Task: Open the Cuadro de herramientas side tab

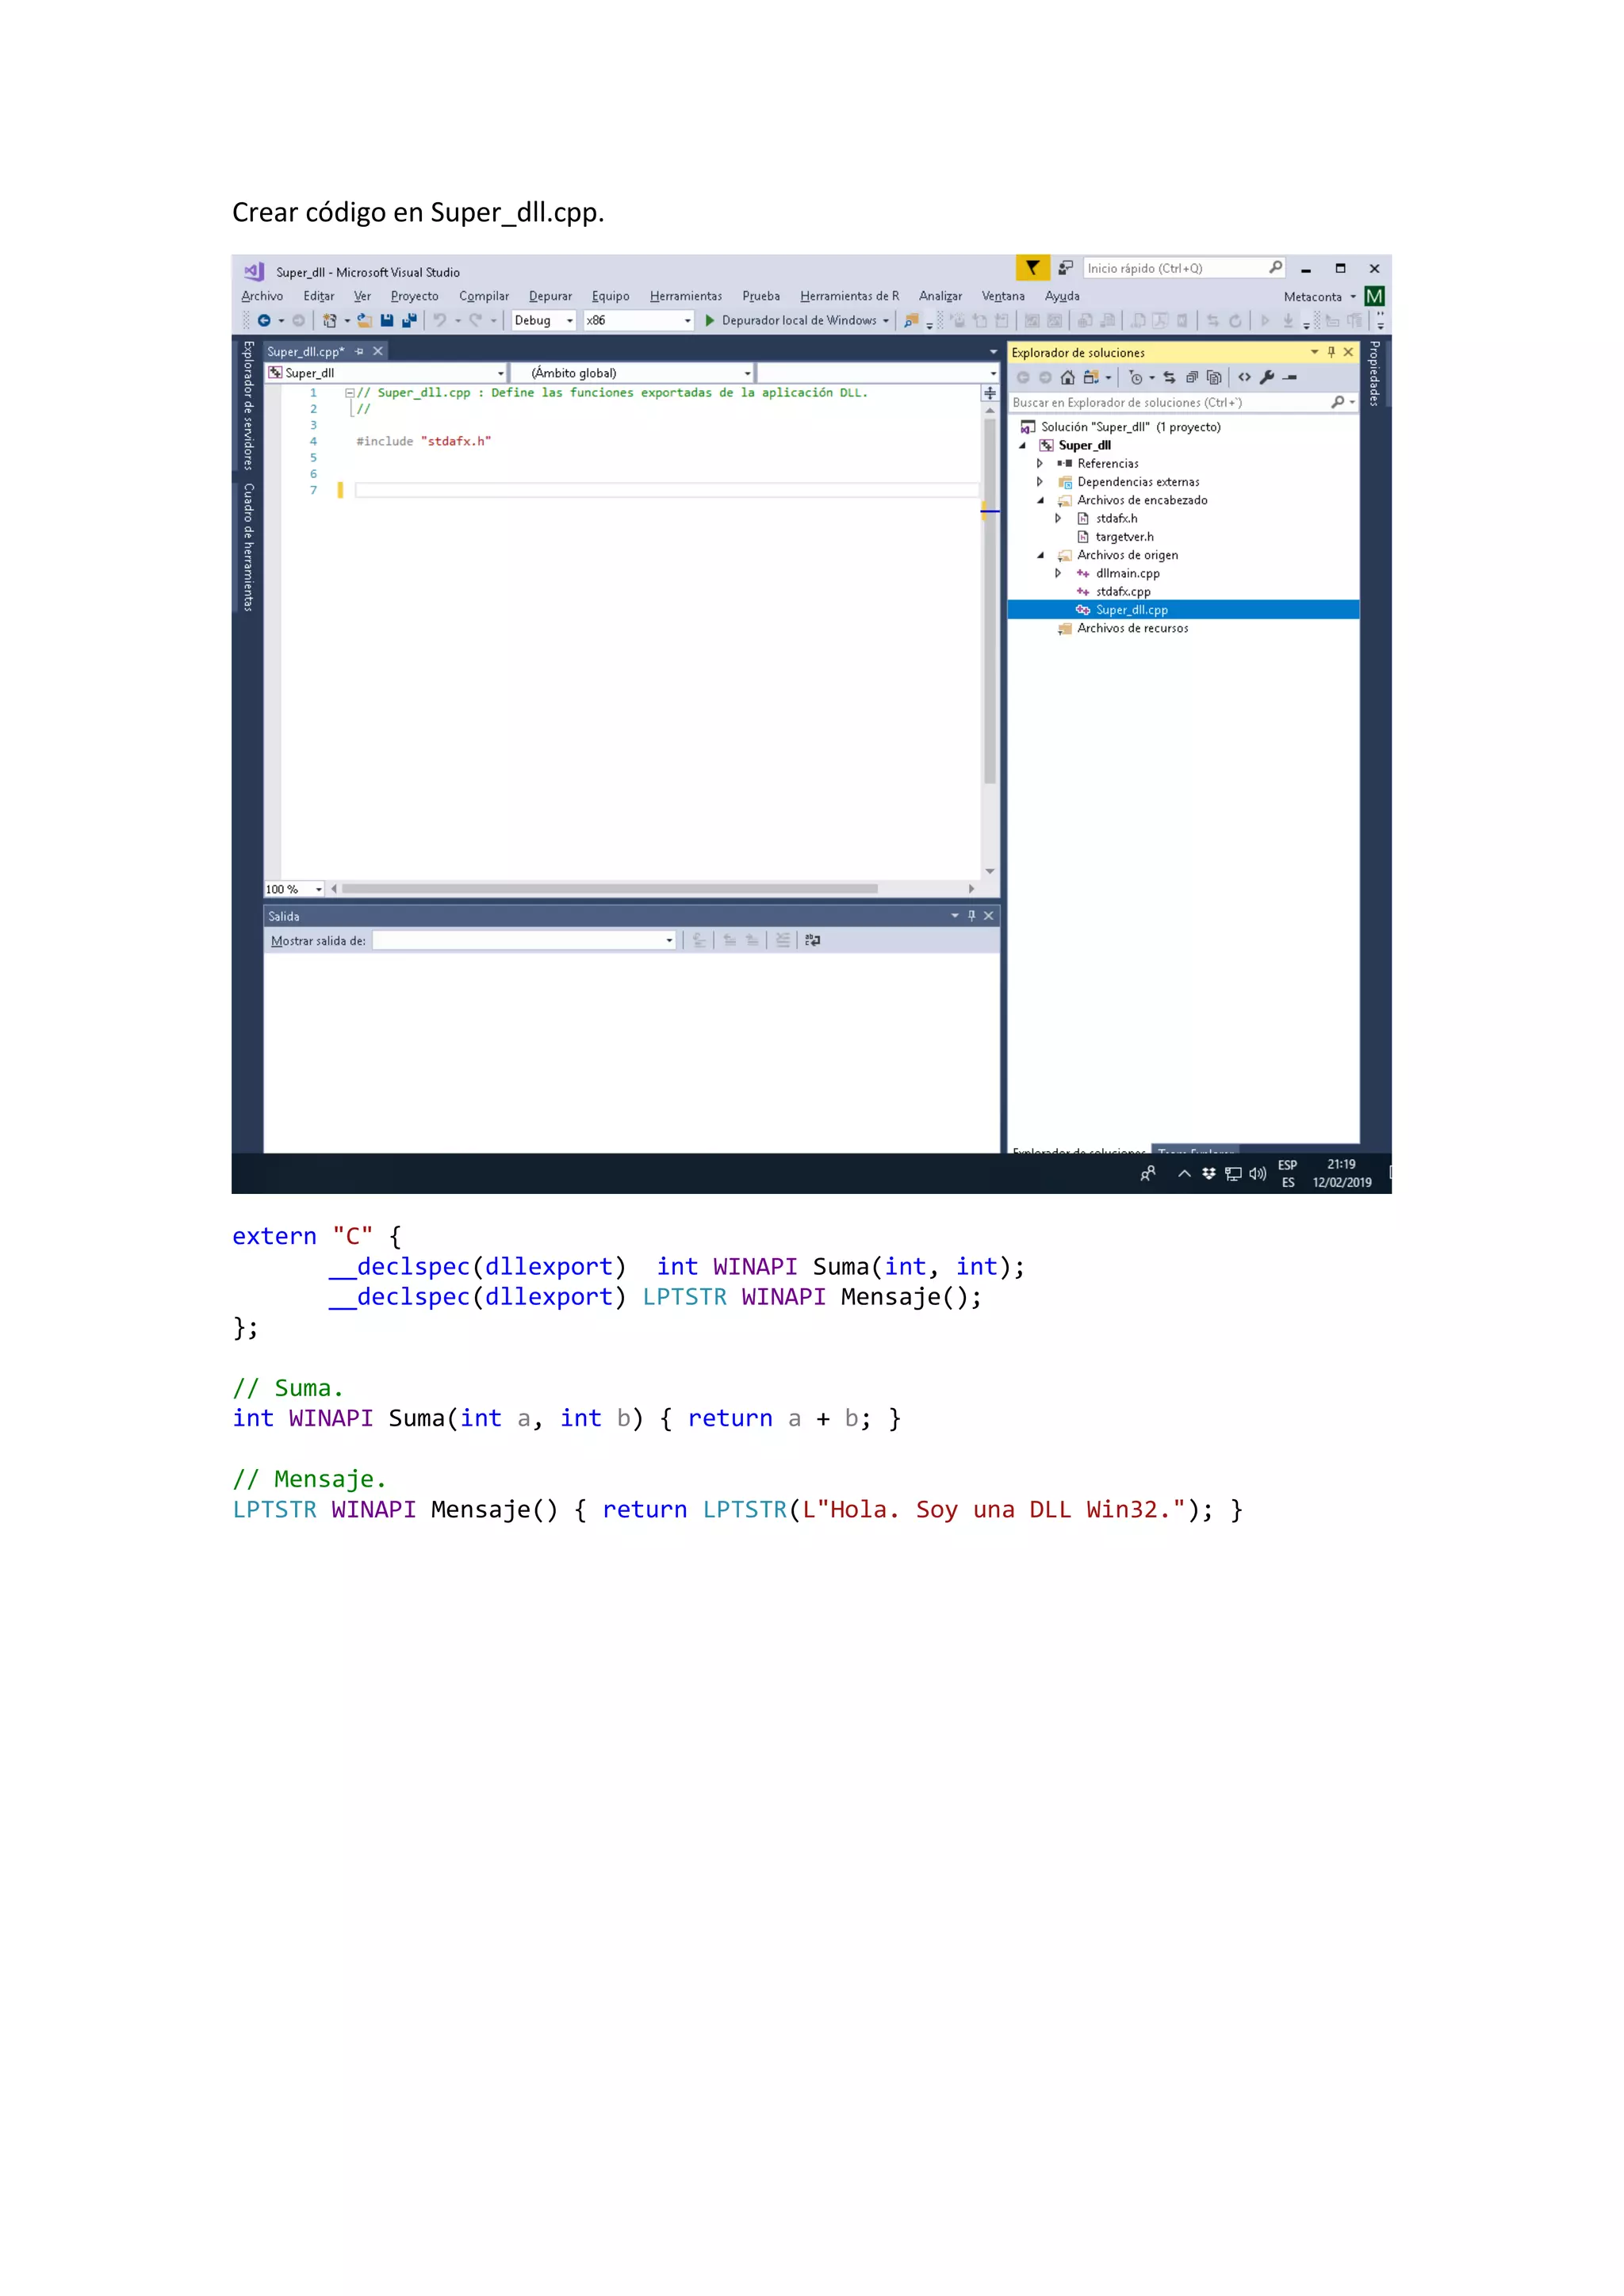Action: pos(248,547)
